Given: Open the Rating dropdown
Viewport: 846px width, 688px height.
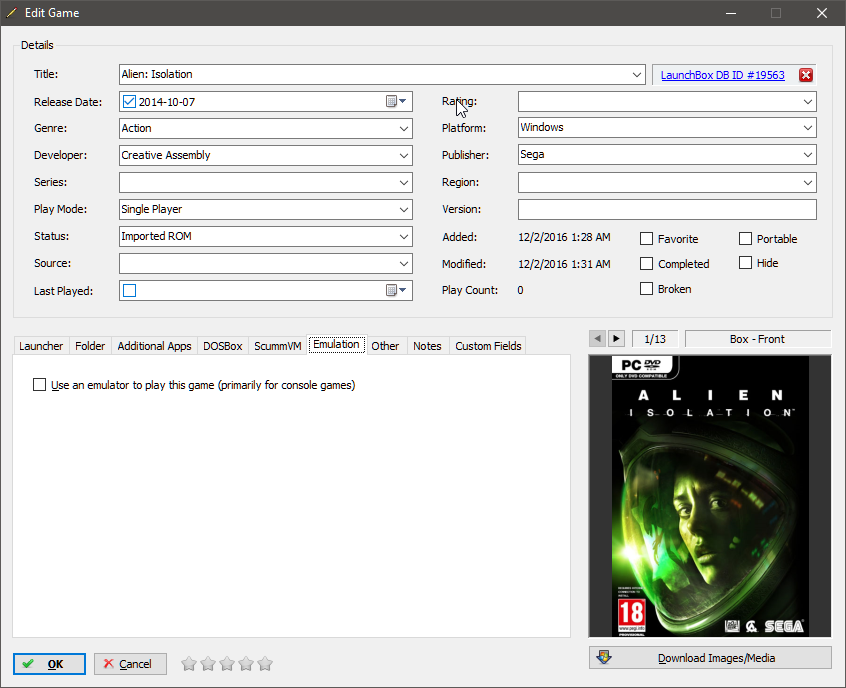Looking at the screenshot, I should (808, 101).
